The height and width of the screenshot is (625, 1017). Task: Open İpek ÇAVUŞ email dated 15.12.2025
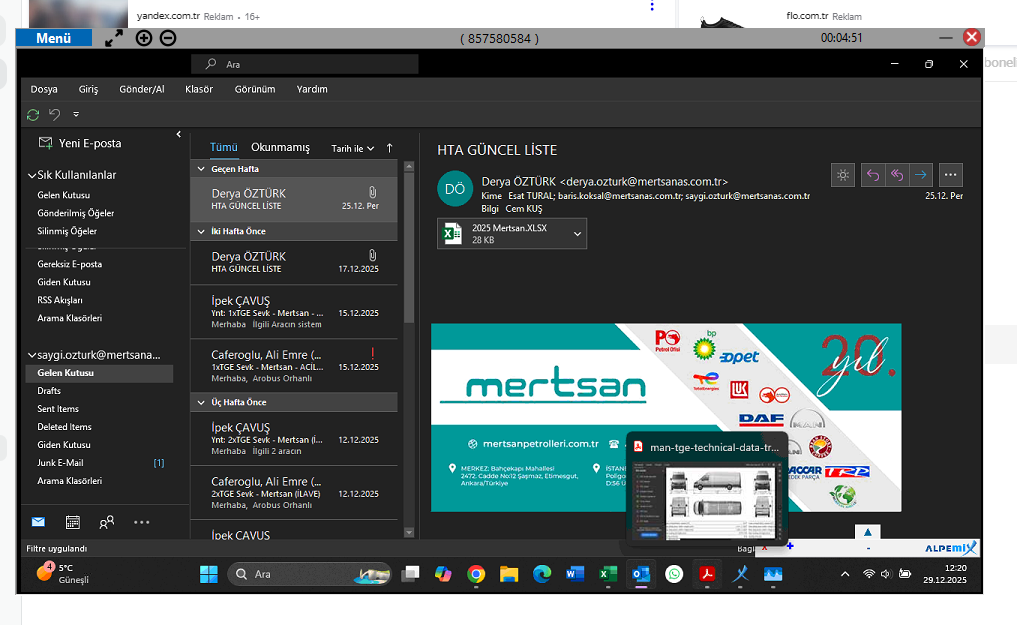(x=294, y=312)
